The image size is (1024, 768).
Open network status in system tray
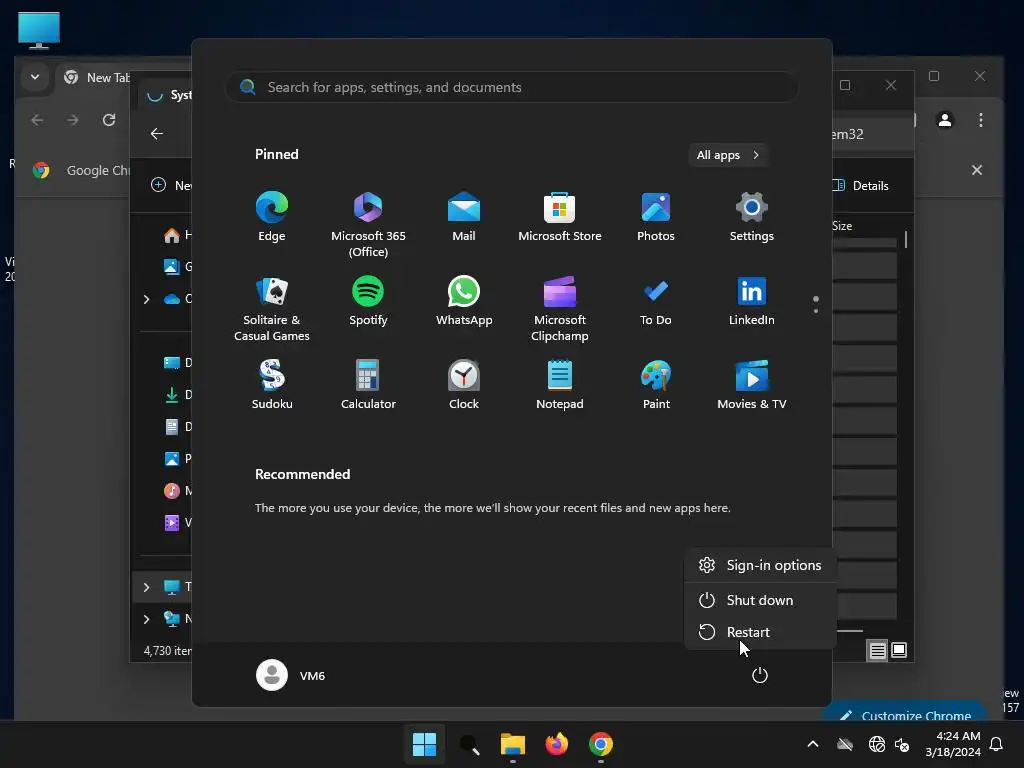click(876, 744)
